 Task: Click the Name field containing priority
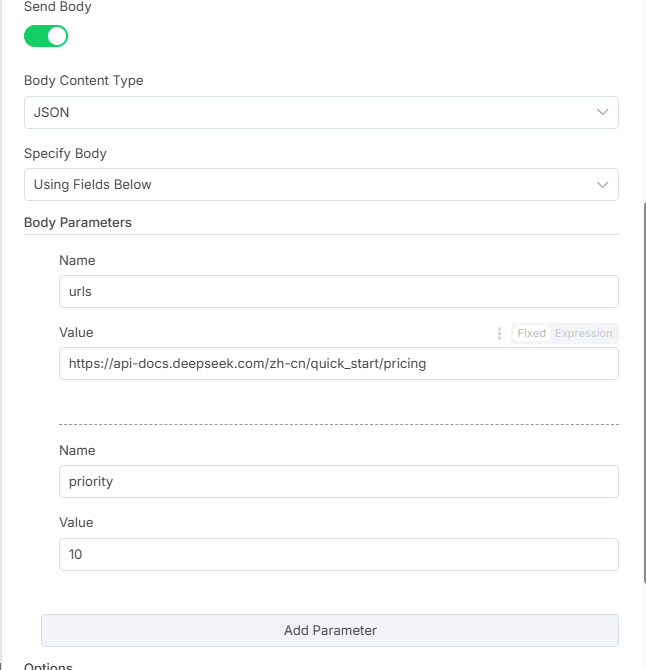pyautogui.click(x=338, y=481)
